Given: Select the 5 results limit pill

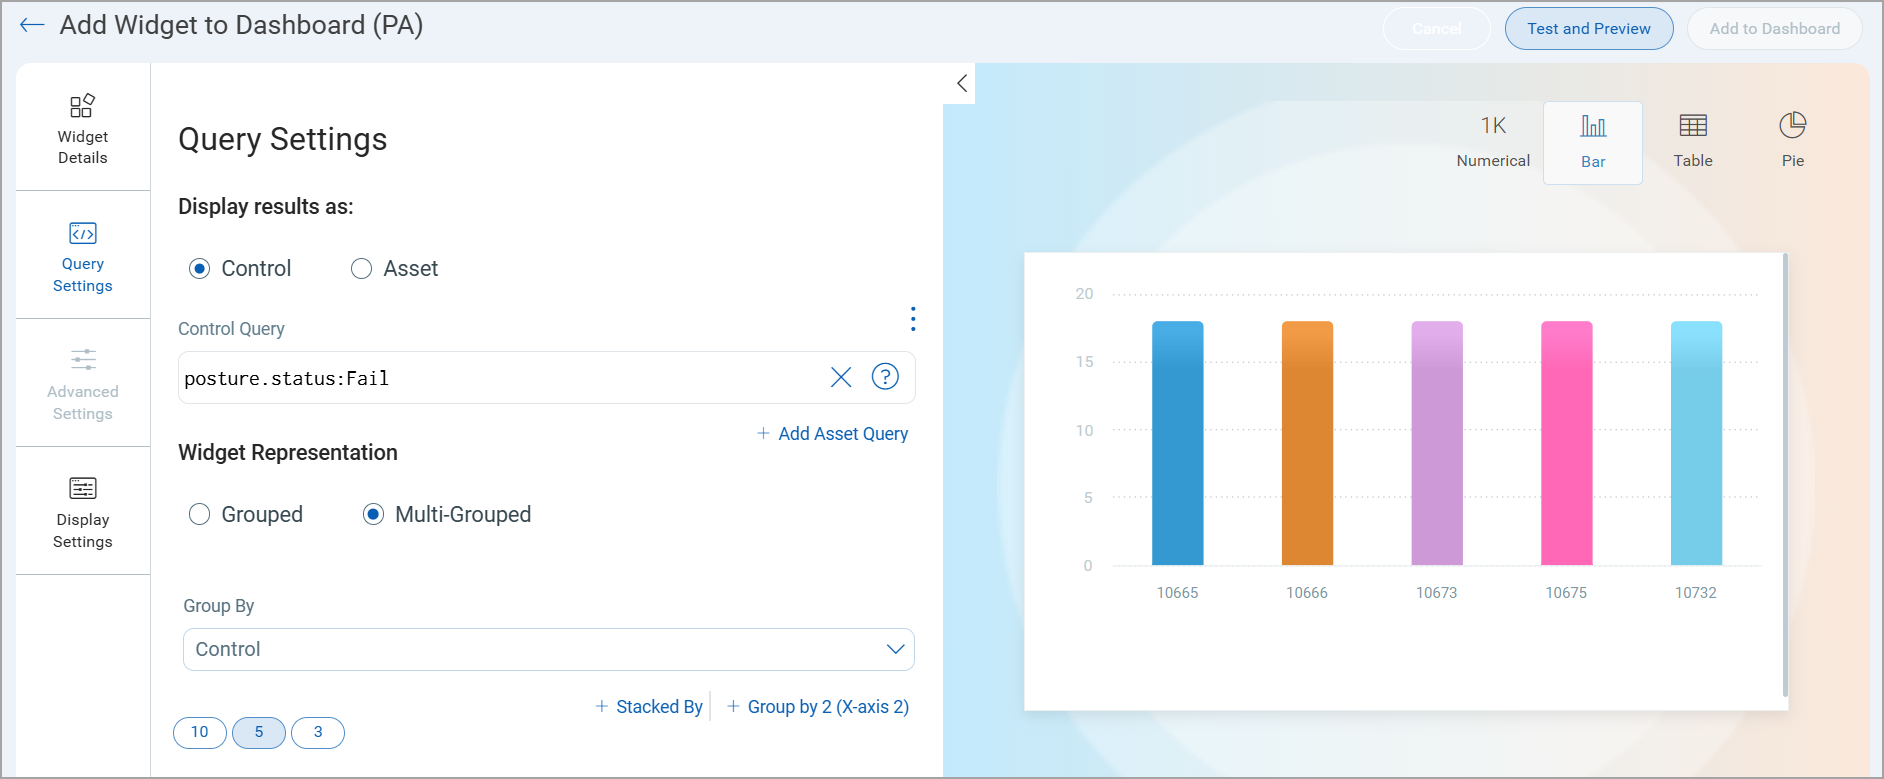Looking at the screenshot, I should pyautogui.click(x=259, y=732).
